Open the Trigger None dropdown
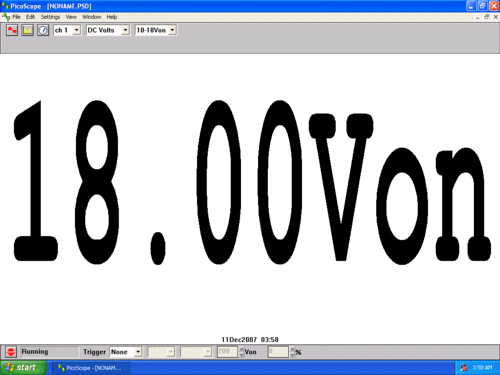Viewport: 500px width, 375px height. [126, 352]
